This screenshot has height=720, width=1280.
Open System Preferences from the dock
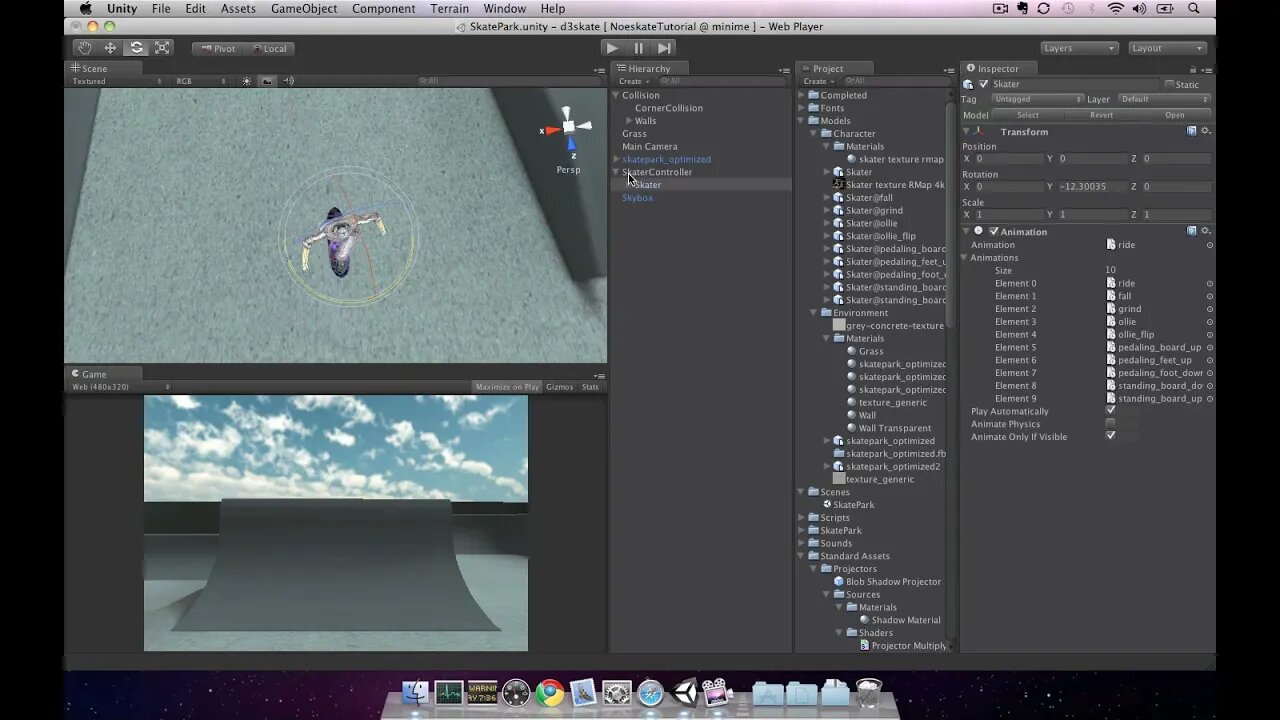click(616, 692)
